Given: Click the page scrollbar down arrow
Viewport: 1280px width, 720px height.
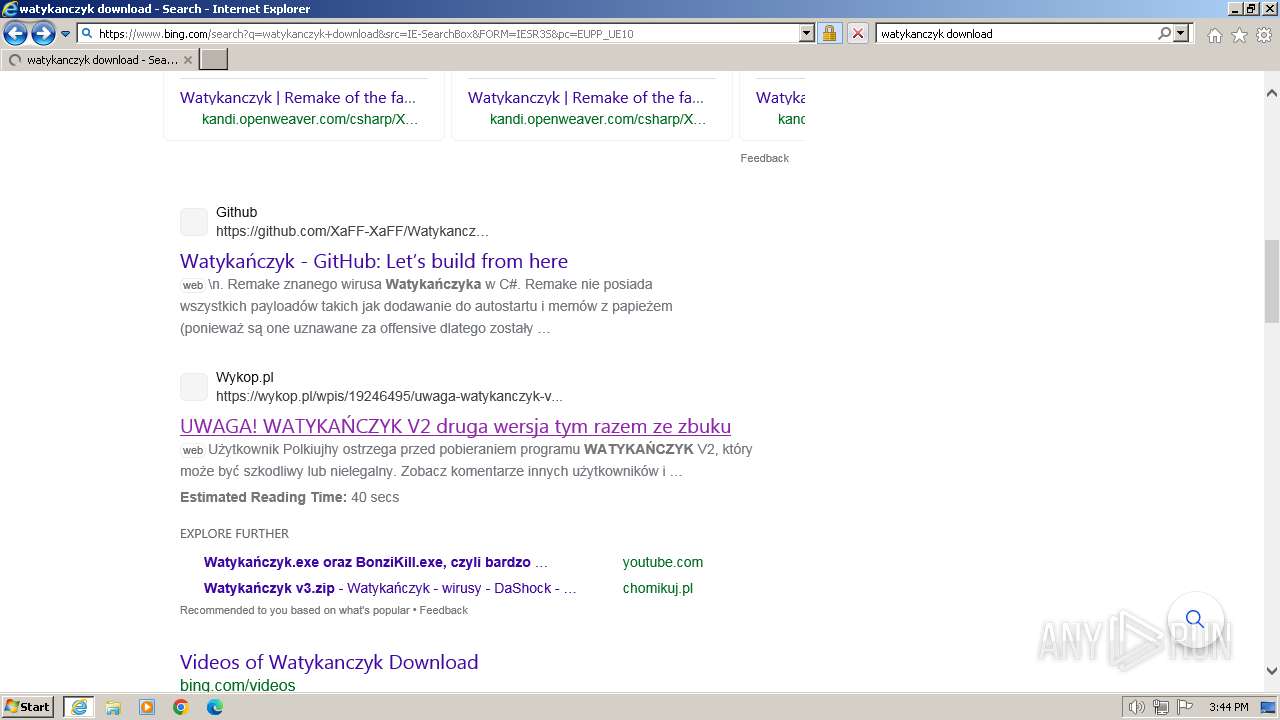Looking at the screenshot, I should pyautogui.click(x=1271, y=671).
